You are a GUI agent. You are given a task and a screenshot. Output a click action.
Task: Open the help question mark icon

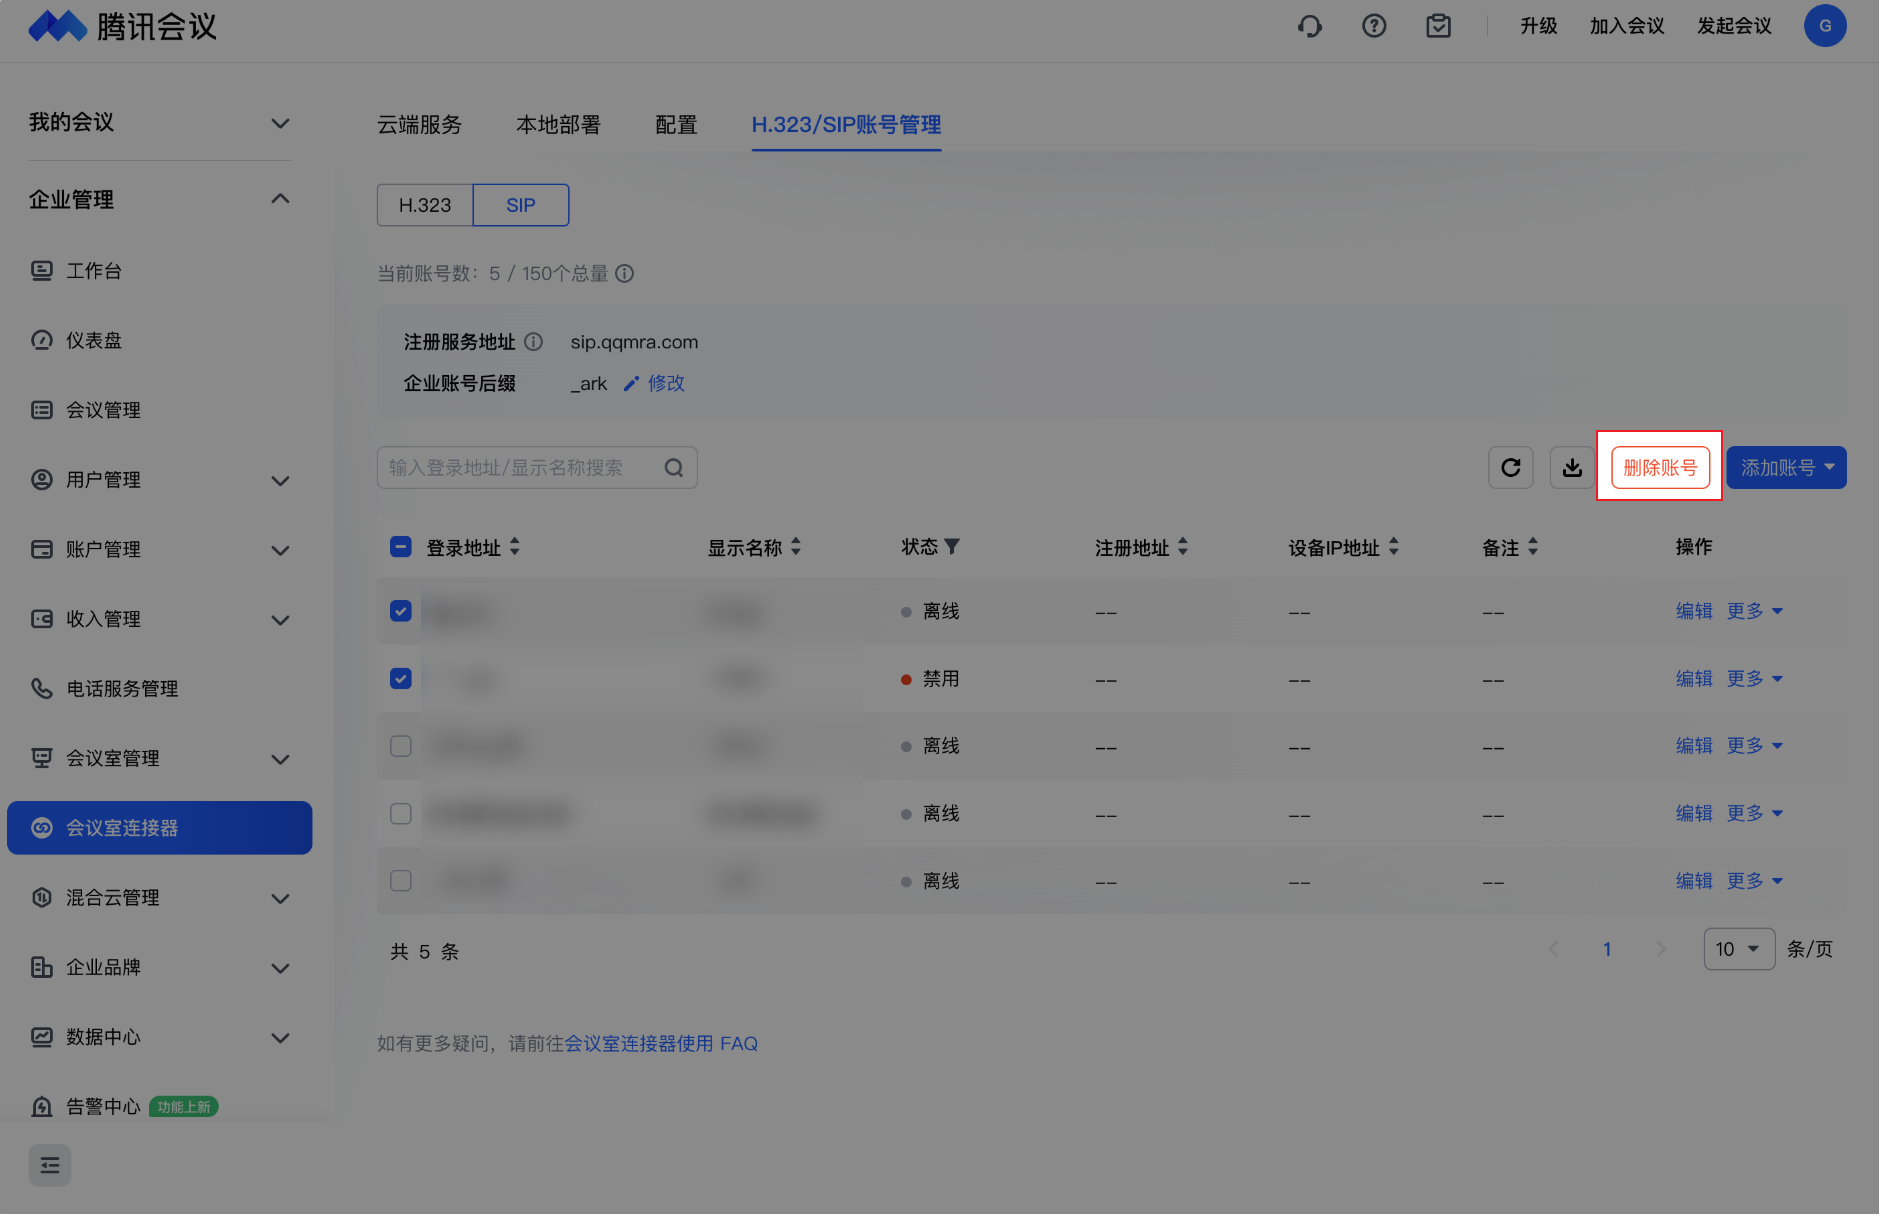(x=1374, y=26)
